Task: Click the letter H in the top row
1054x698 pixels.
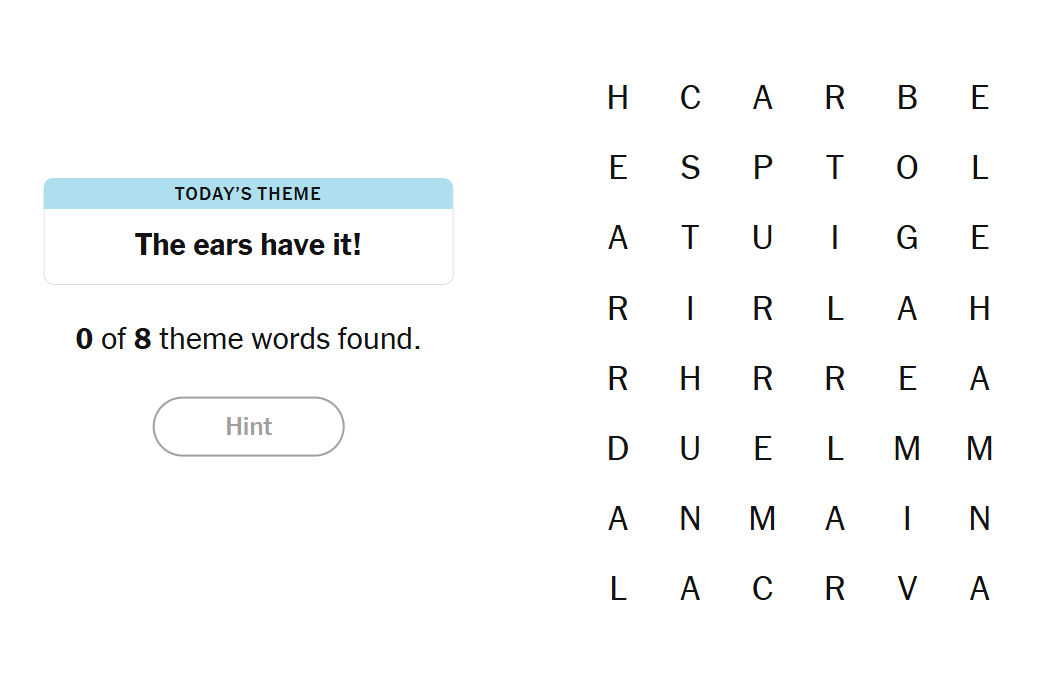Action: pyautogui.click(x=618, y=98)
